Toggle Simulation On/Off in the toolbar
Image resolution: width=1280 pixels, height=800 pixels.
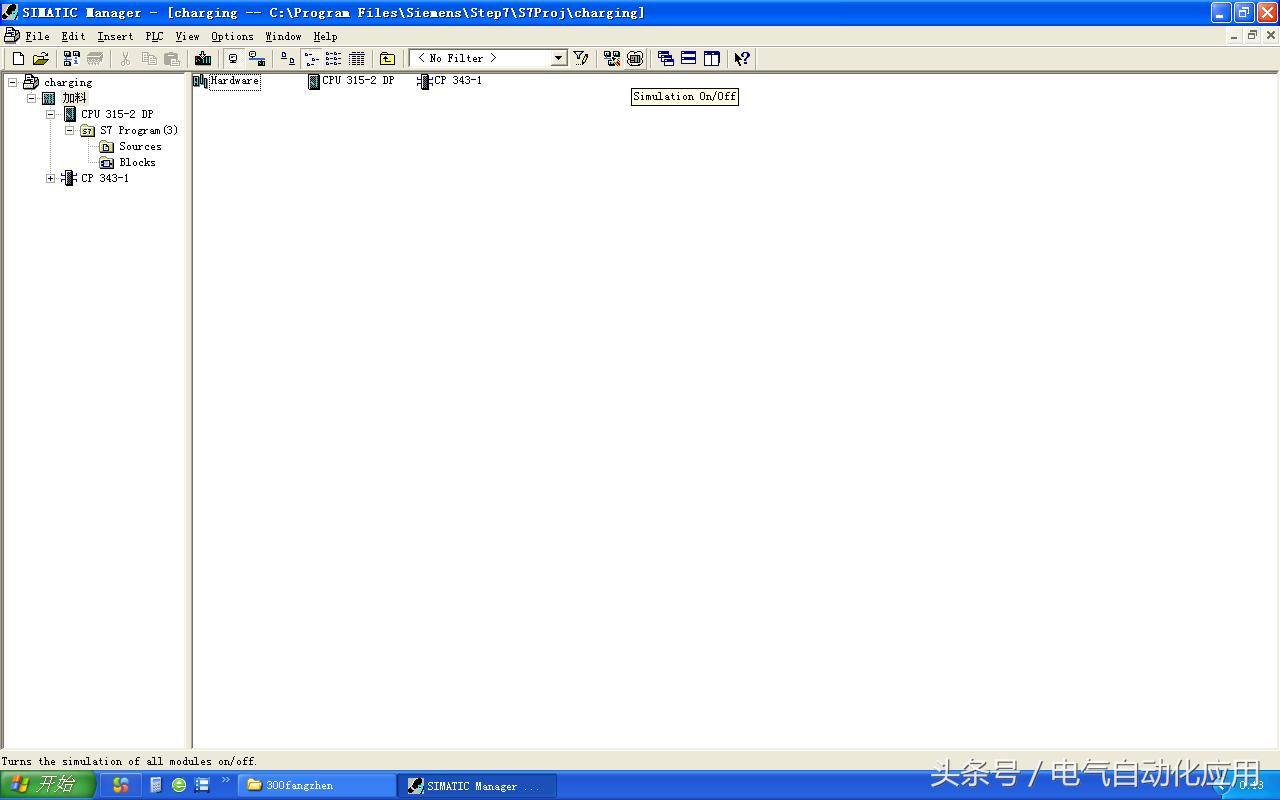635,59
